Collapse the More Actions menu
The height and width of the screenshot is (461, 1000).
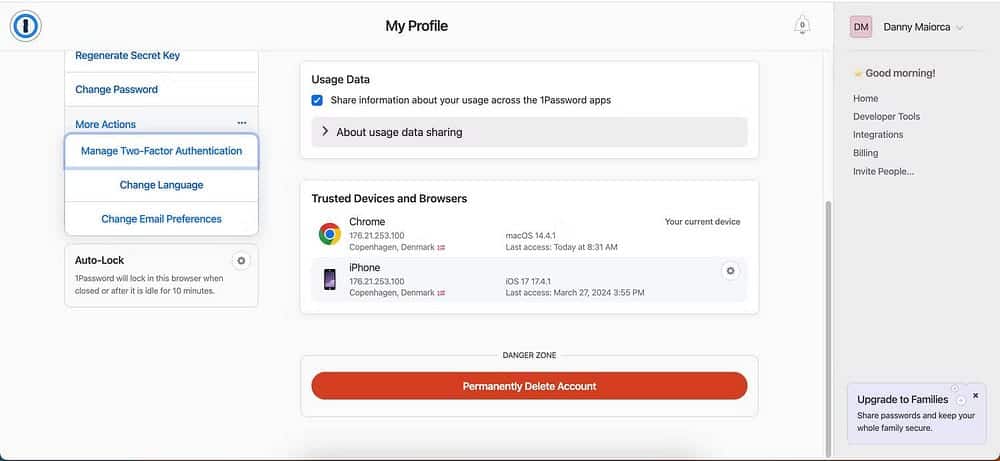click(161, 124)
